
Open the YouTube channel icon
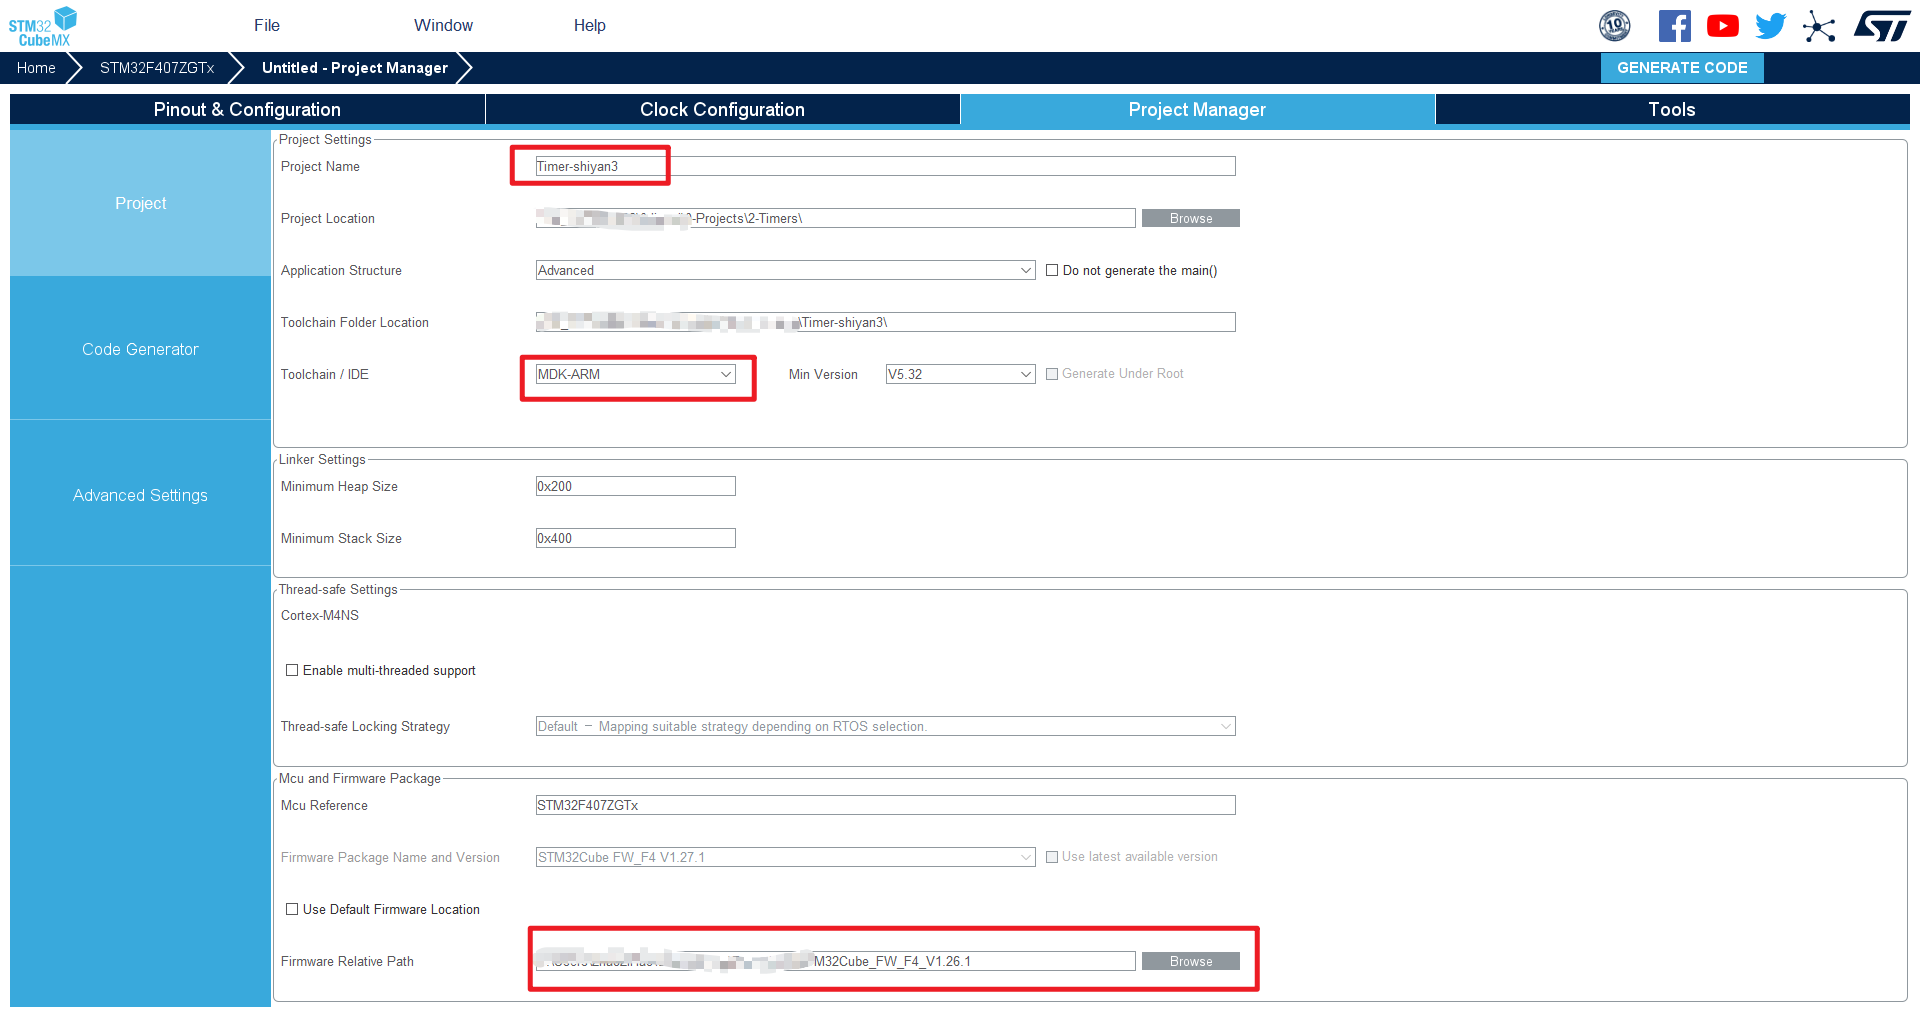click(1723, 26)
